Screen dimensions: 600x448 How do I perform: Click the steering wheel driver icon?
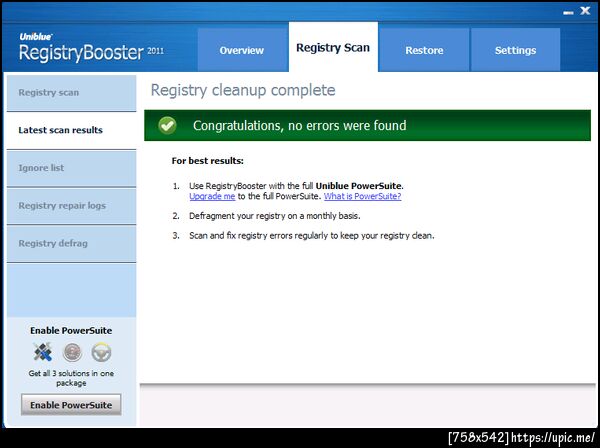coord(101,352)
